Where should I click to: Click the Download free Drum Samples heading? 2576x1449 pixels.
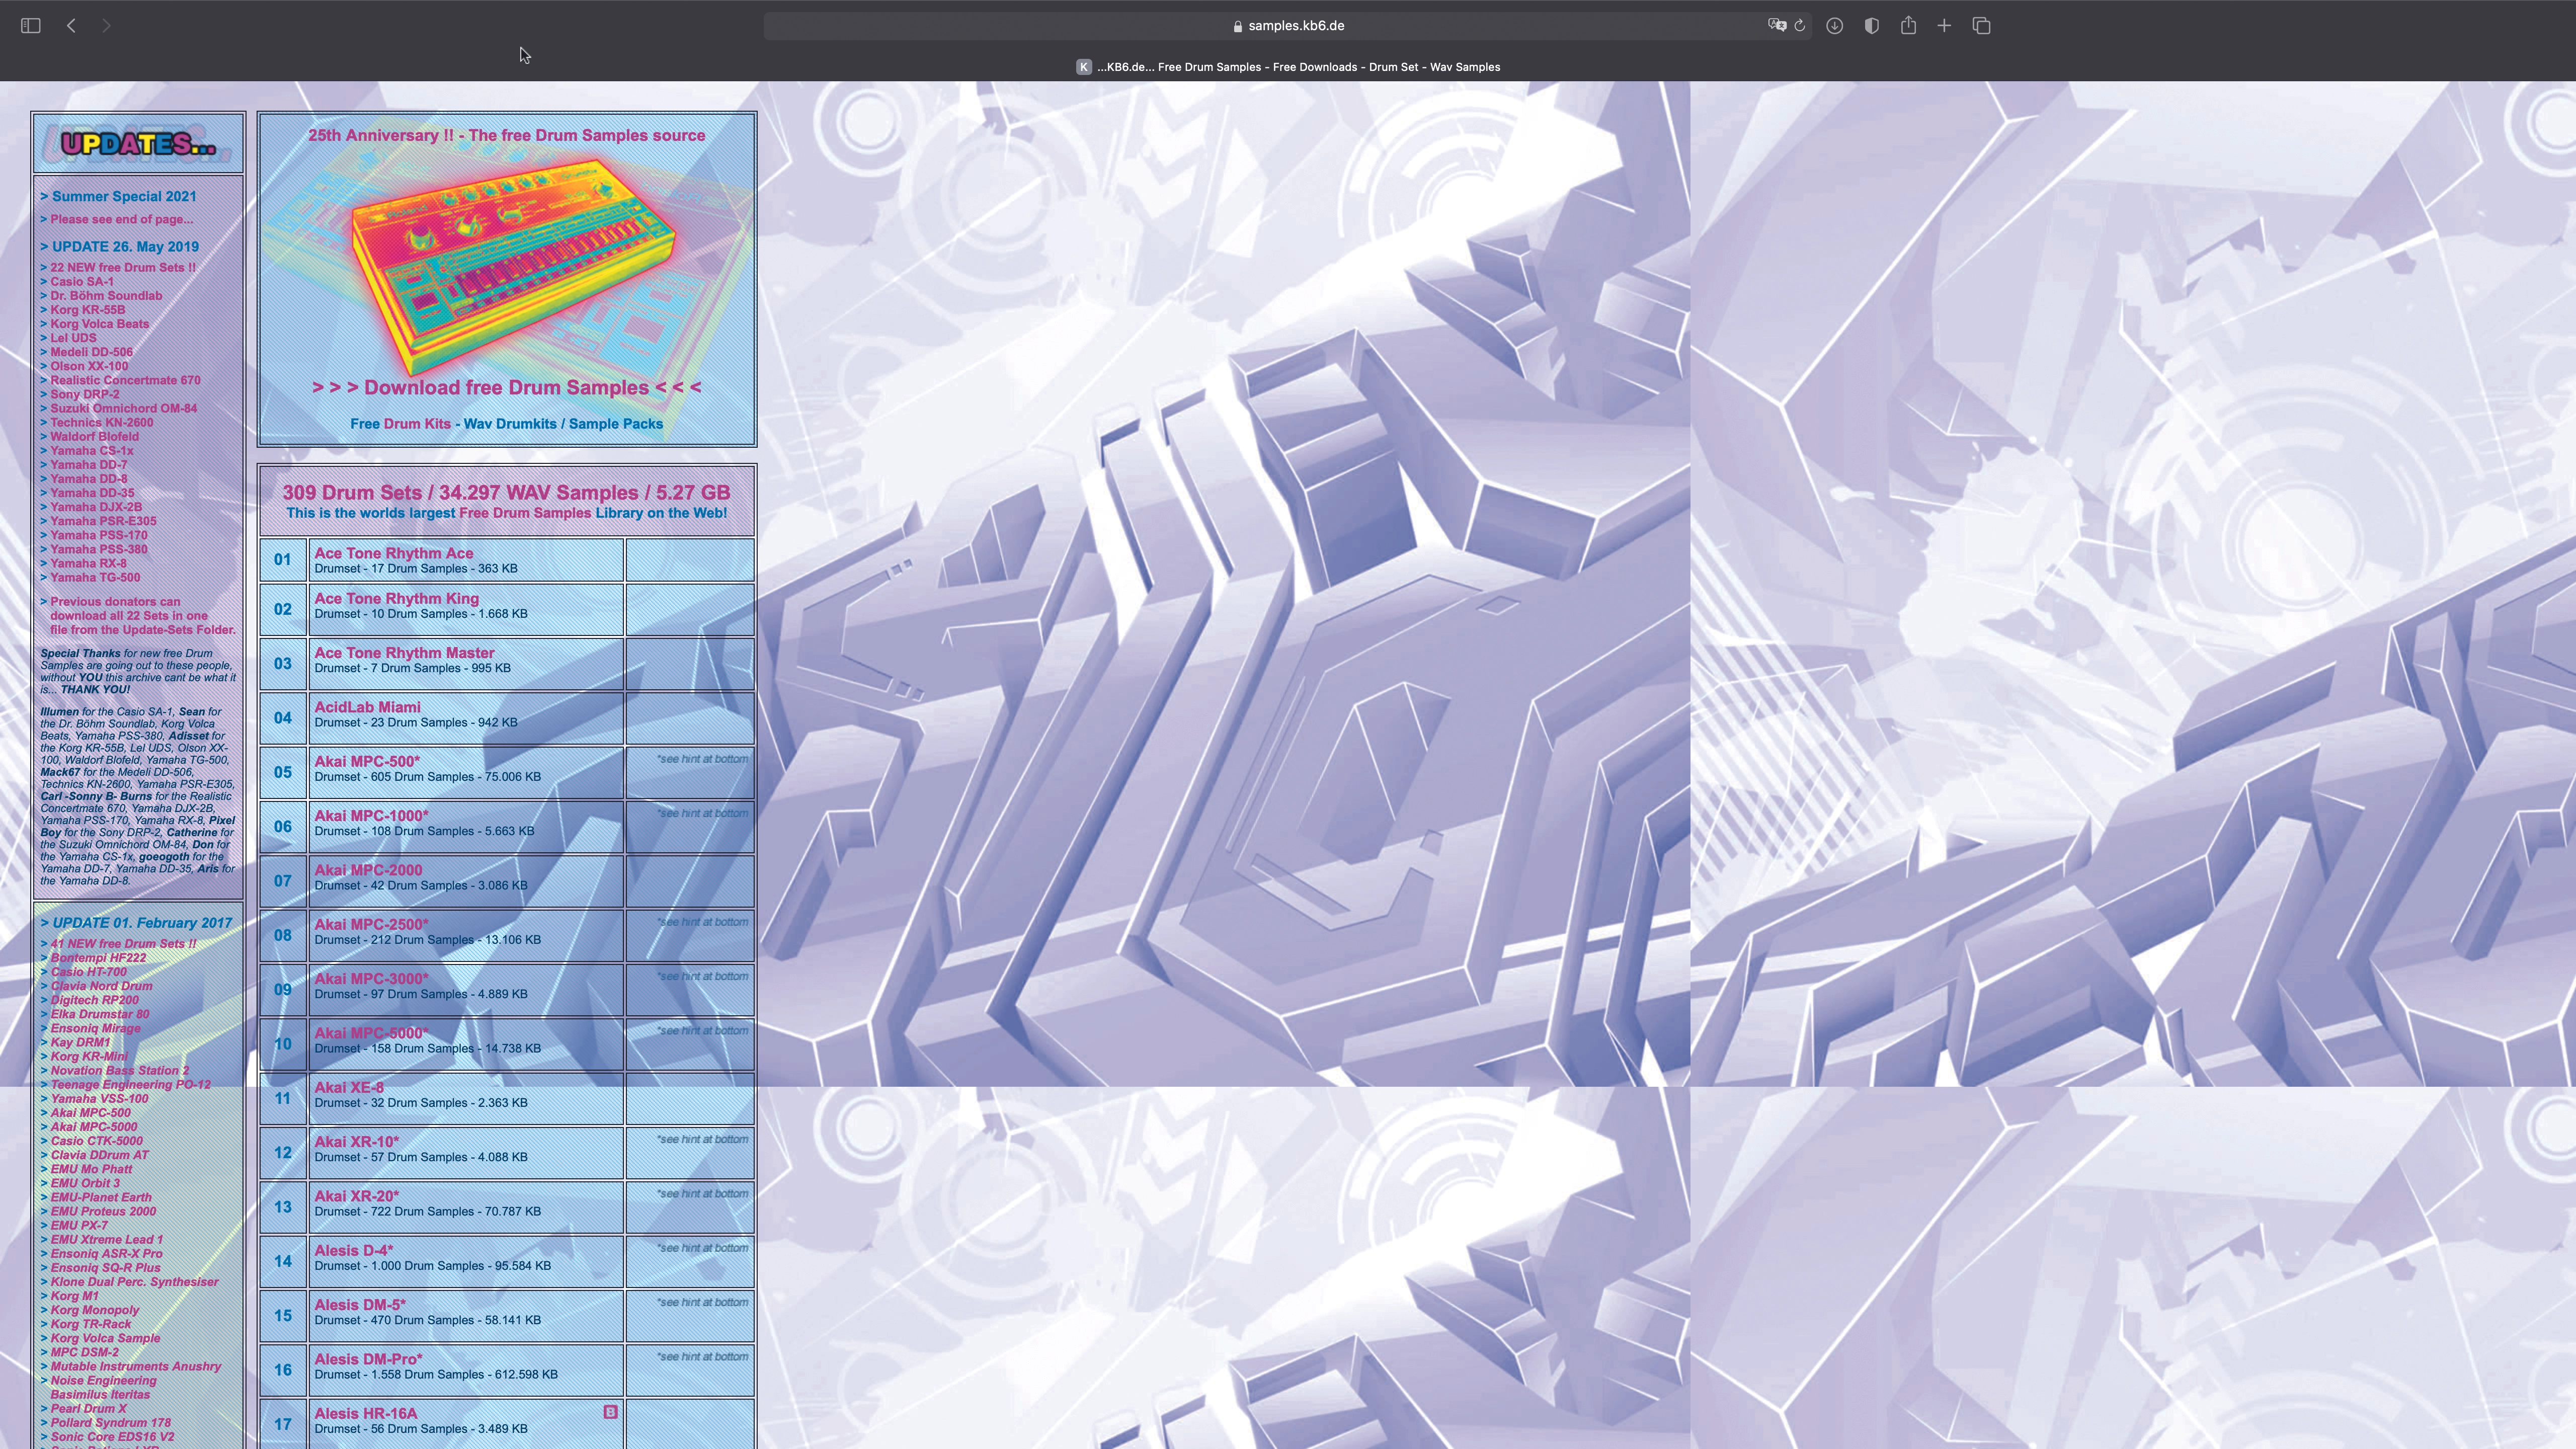click(x=506, y=388)
